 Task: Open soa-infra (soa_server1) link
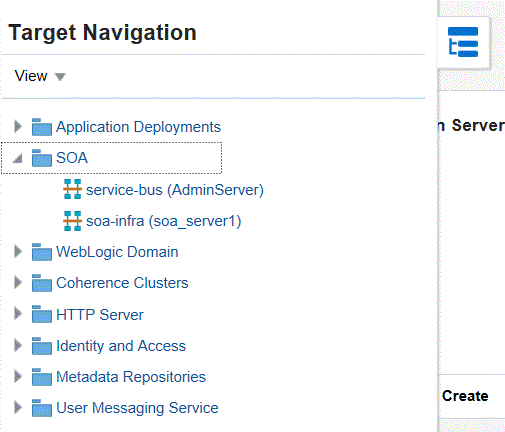(x=164, y=221)
